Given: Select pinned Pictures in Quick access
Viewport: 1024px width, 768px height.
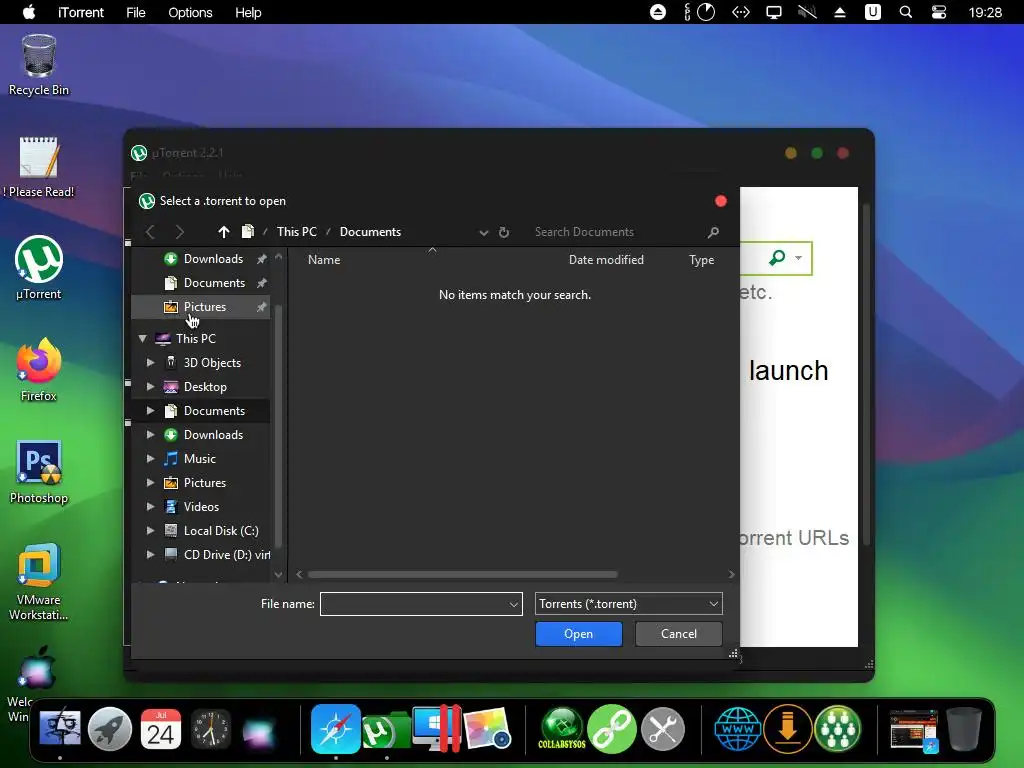Looking at the screenshot, I should coord(201,307).
